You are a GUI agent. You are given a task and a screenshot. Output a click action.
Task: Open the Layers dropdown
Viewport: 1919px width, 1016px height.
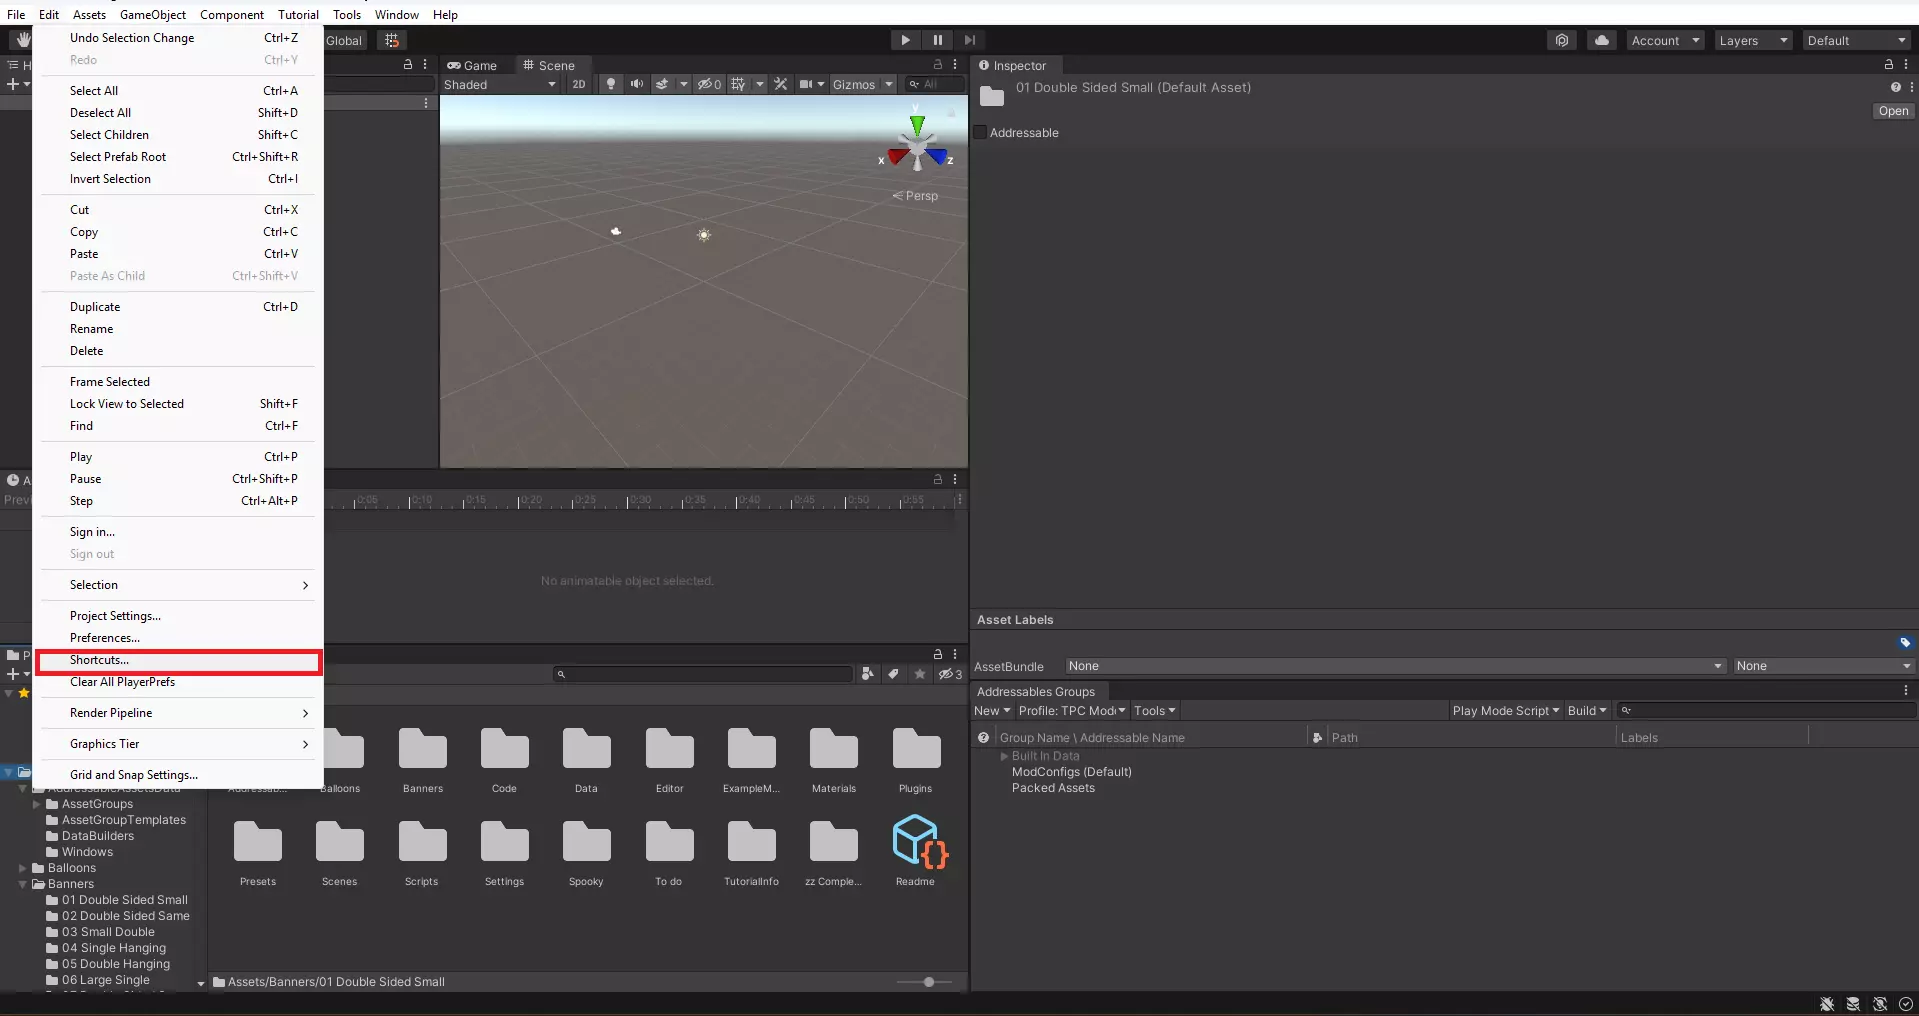tap(1753, 40)
